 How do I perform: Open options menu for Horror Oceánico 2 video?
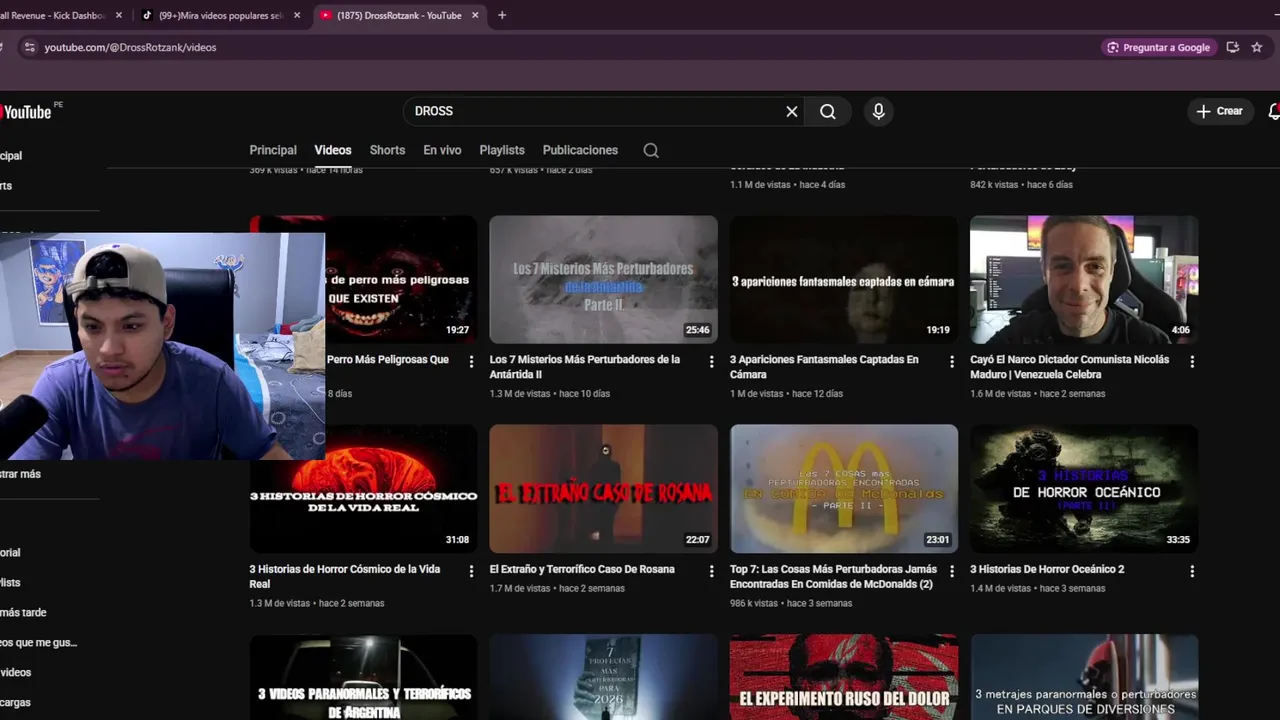point(1191,571)
